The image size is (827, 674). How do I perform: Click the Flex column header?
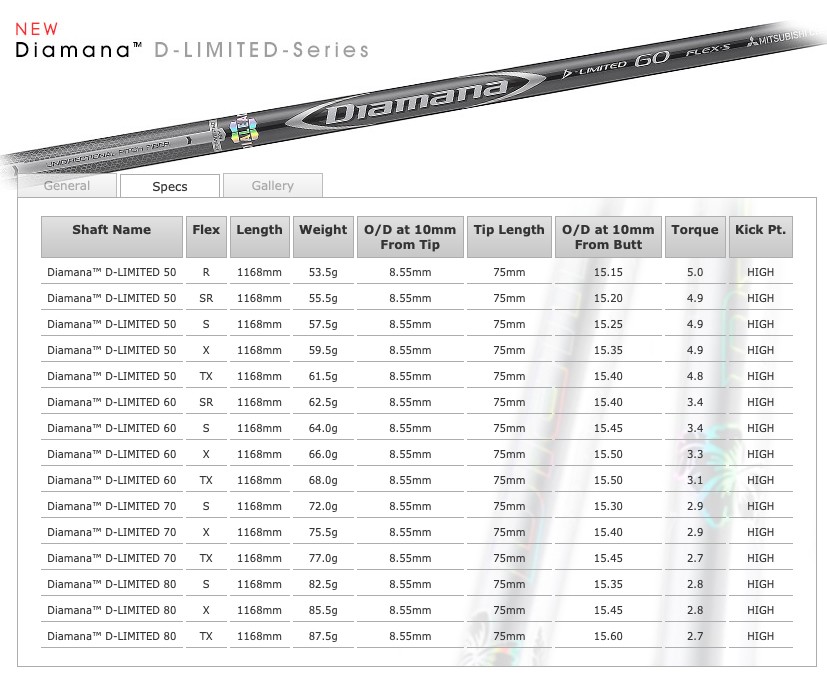pos(205,230)
